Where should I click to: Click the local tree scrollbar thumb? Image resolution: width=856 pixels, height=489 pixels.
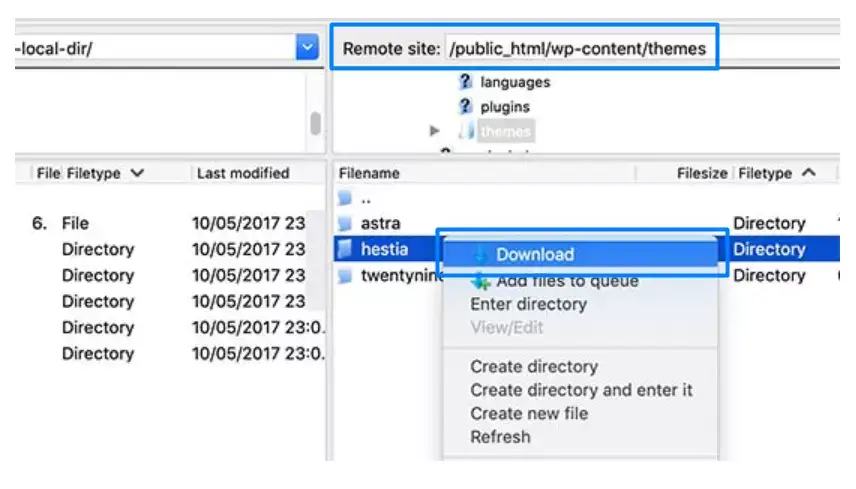(315, 123)
